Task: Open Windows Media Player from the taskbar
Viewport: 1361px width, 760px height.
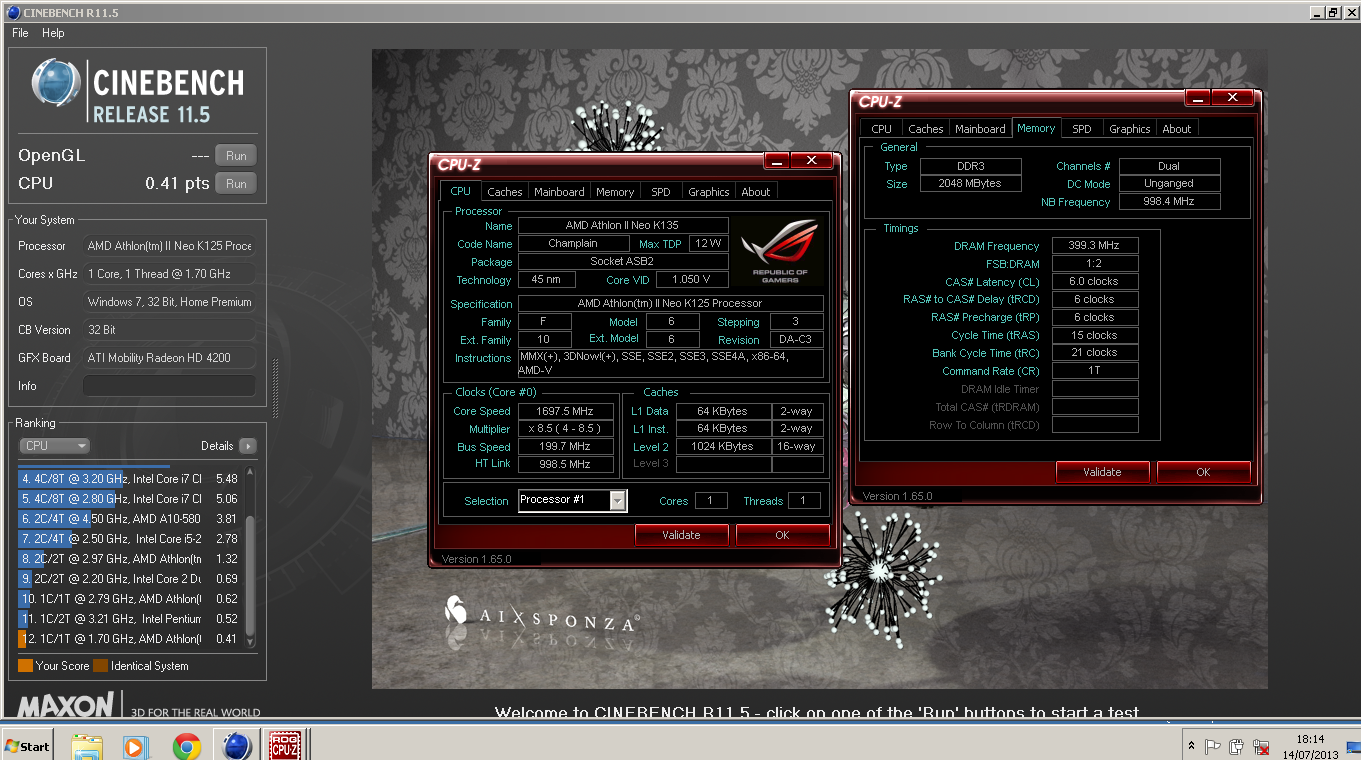Action: pos(135,746)
